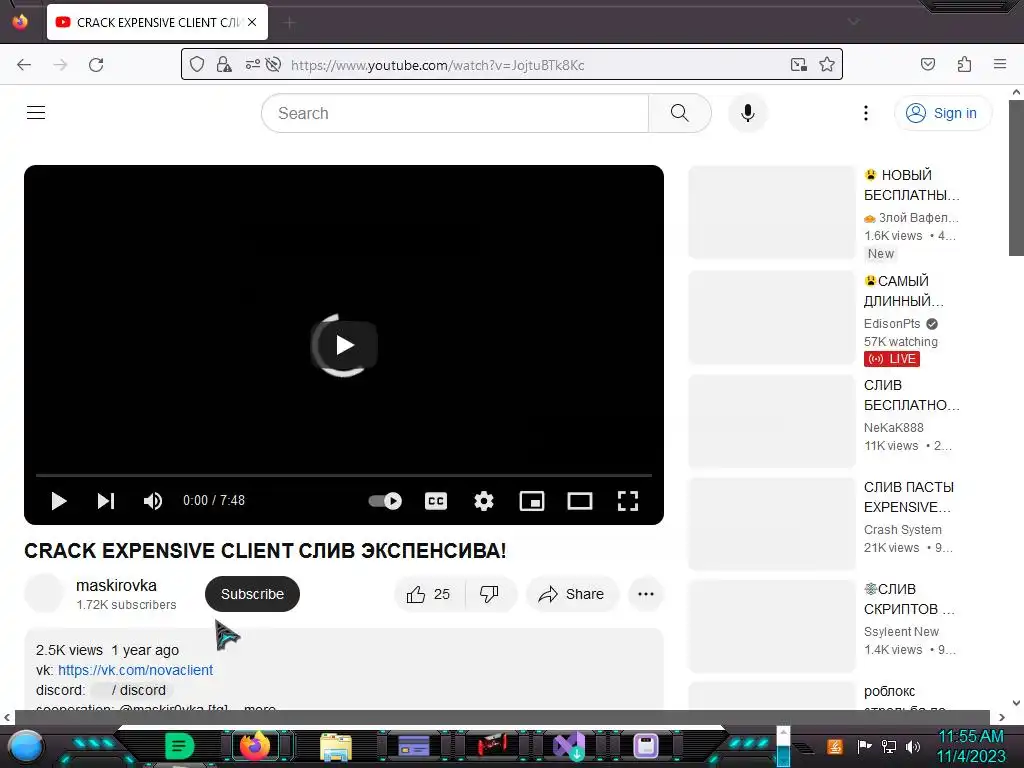
Task: Enable miniplayer mode icon
Action: (x=532, y=501)
